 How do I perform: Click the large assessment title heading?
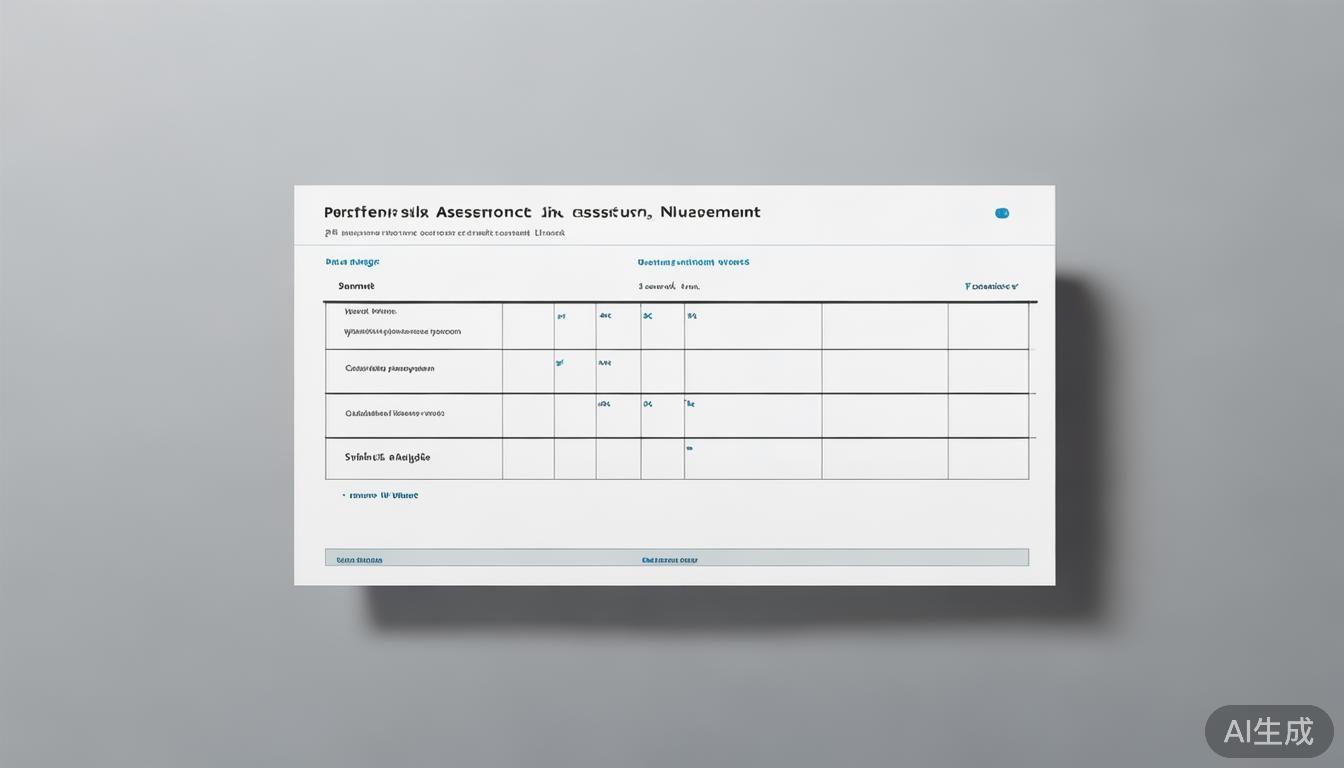(542, 212)
